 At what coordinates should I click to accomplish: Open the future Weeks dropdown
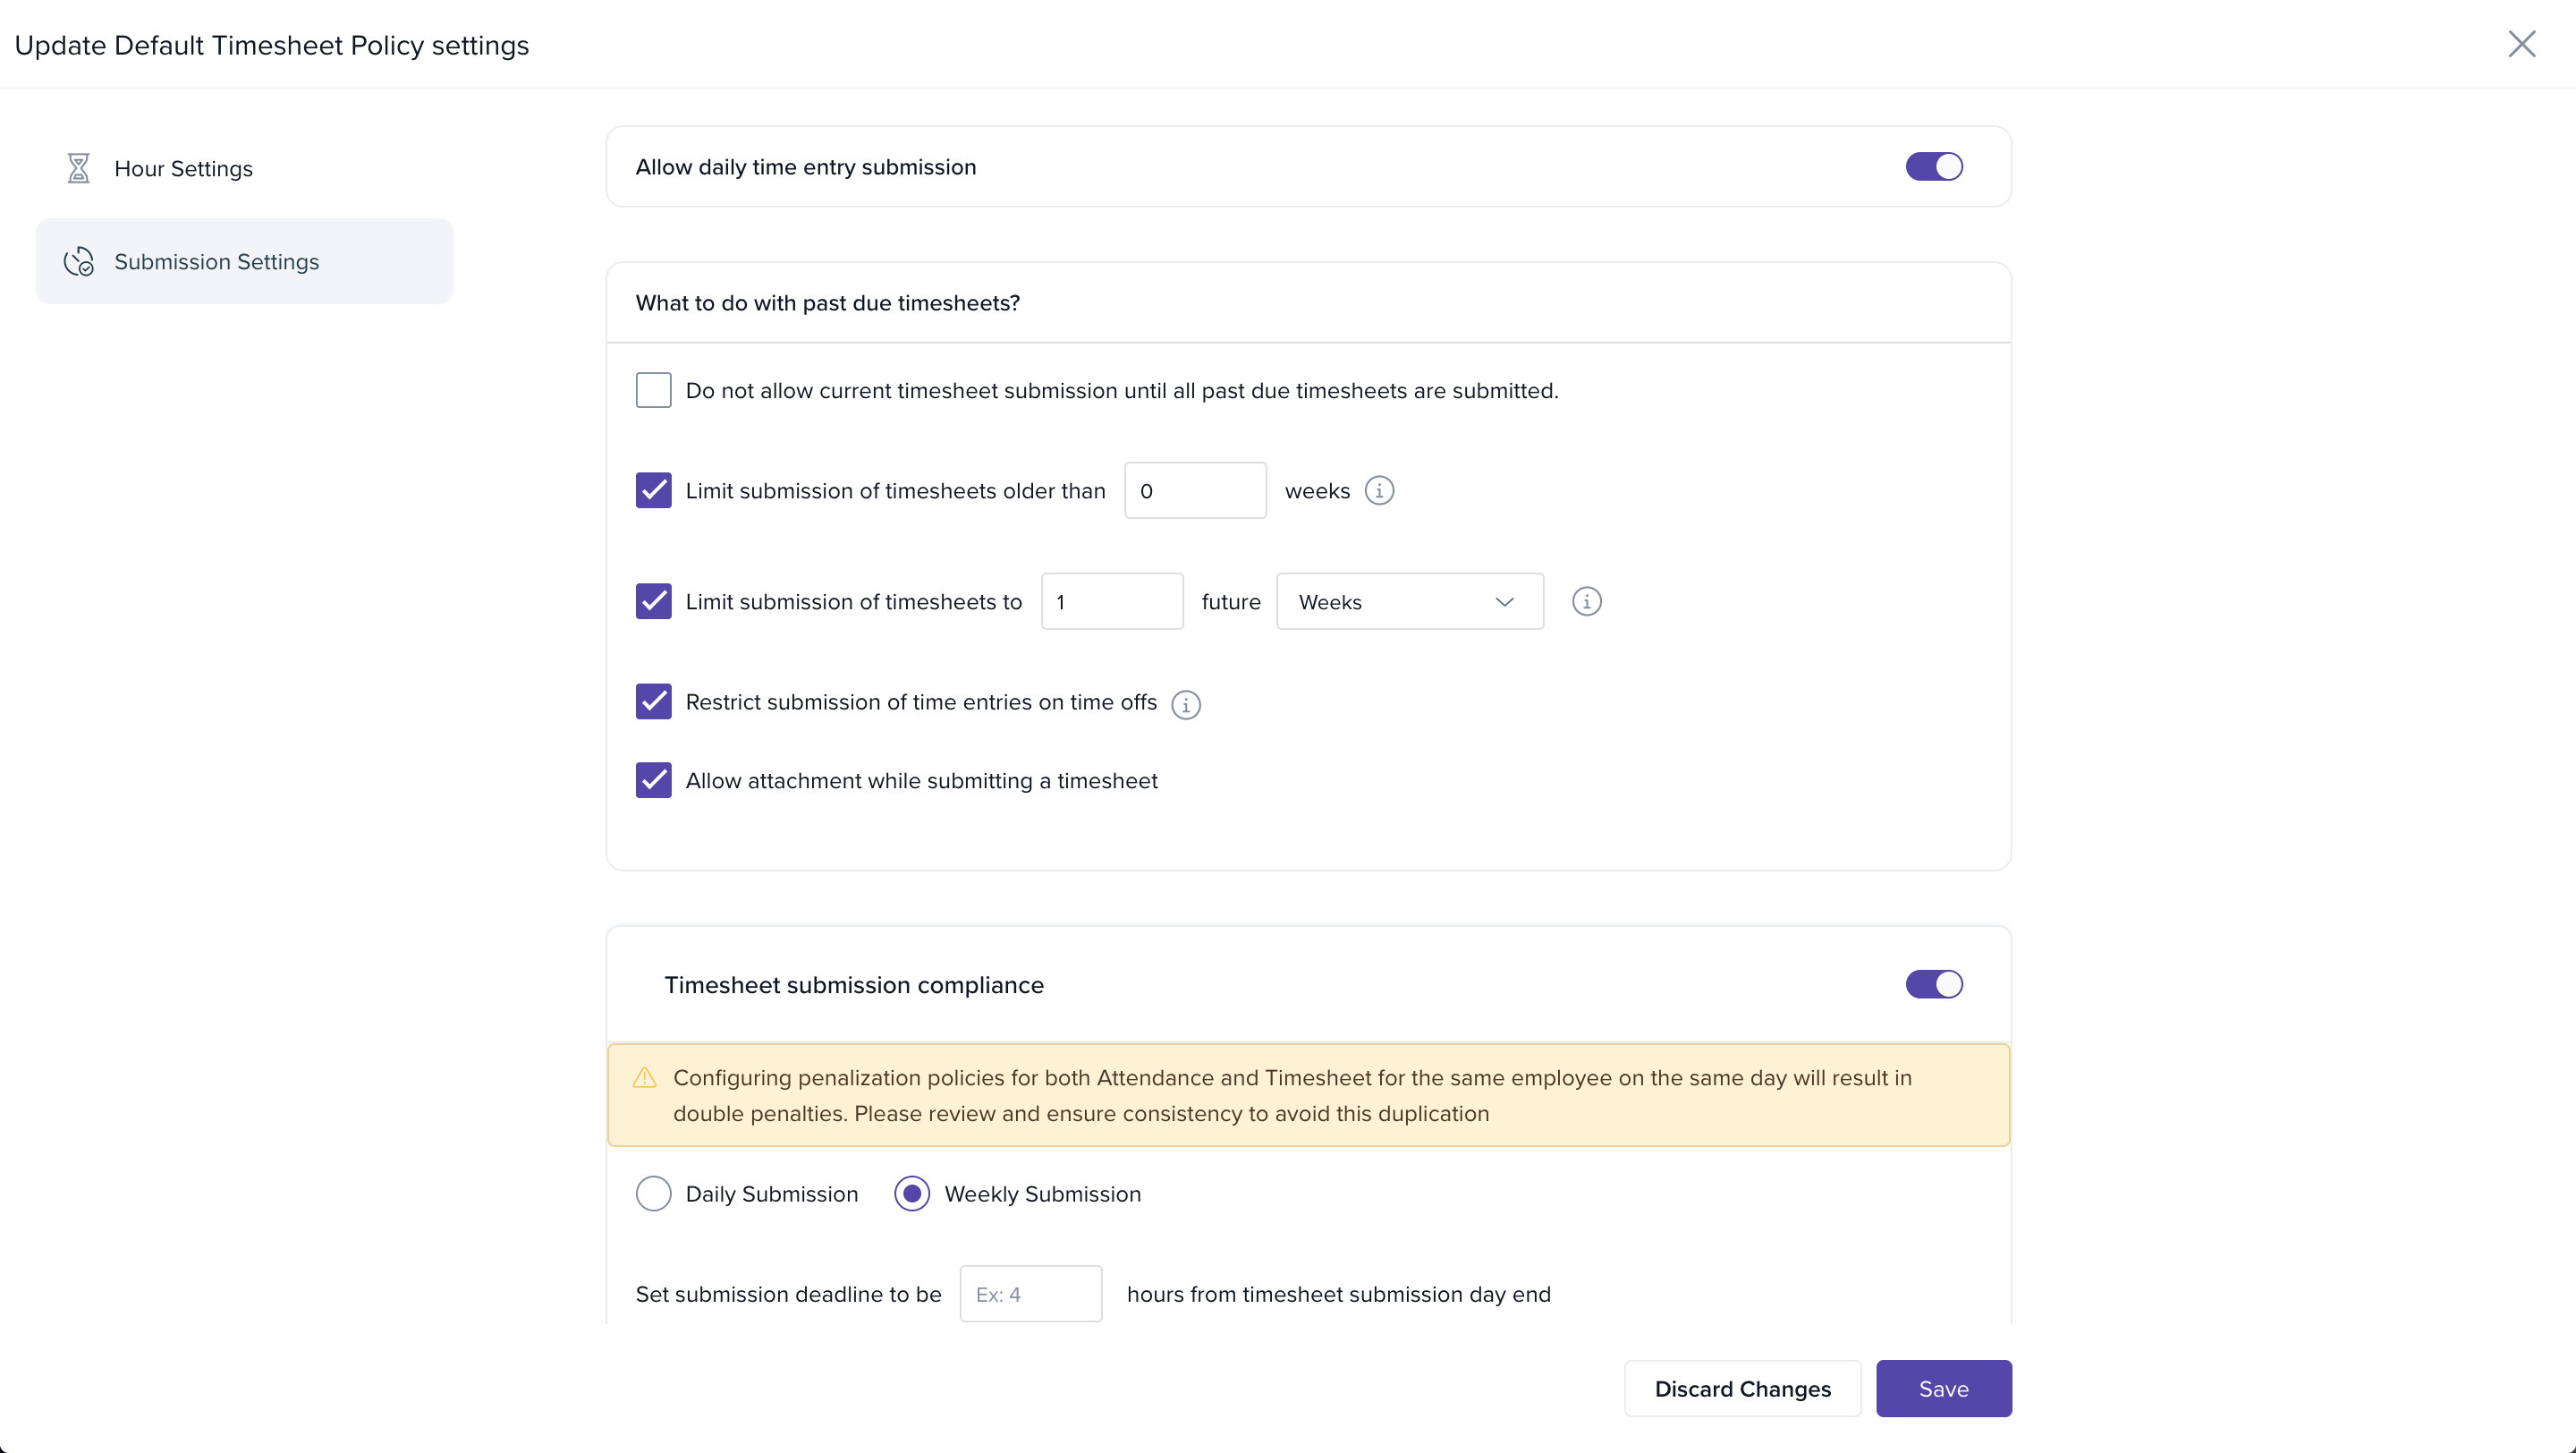point(1409,602)
